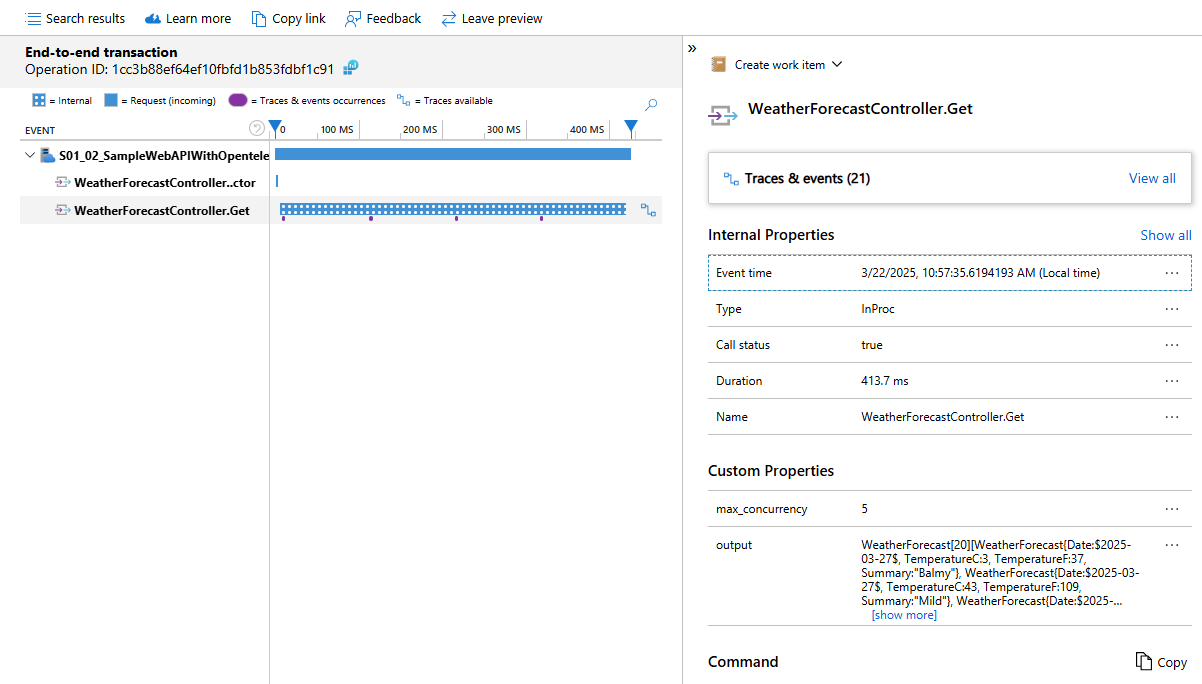Click the left timeline range marker
The height and width of the screenshot is (684, 1202).
click(x=276, y=127)
